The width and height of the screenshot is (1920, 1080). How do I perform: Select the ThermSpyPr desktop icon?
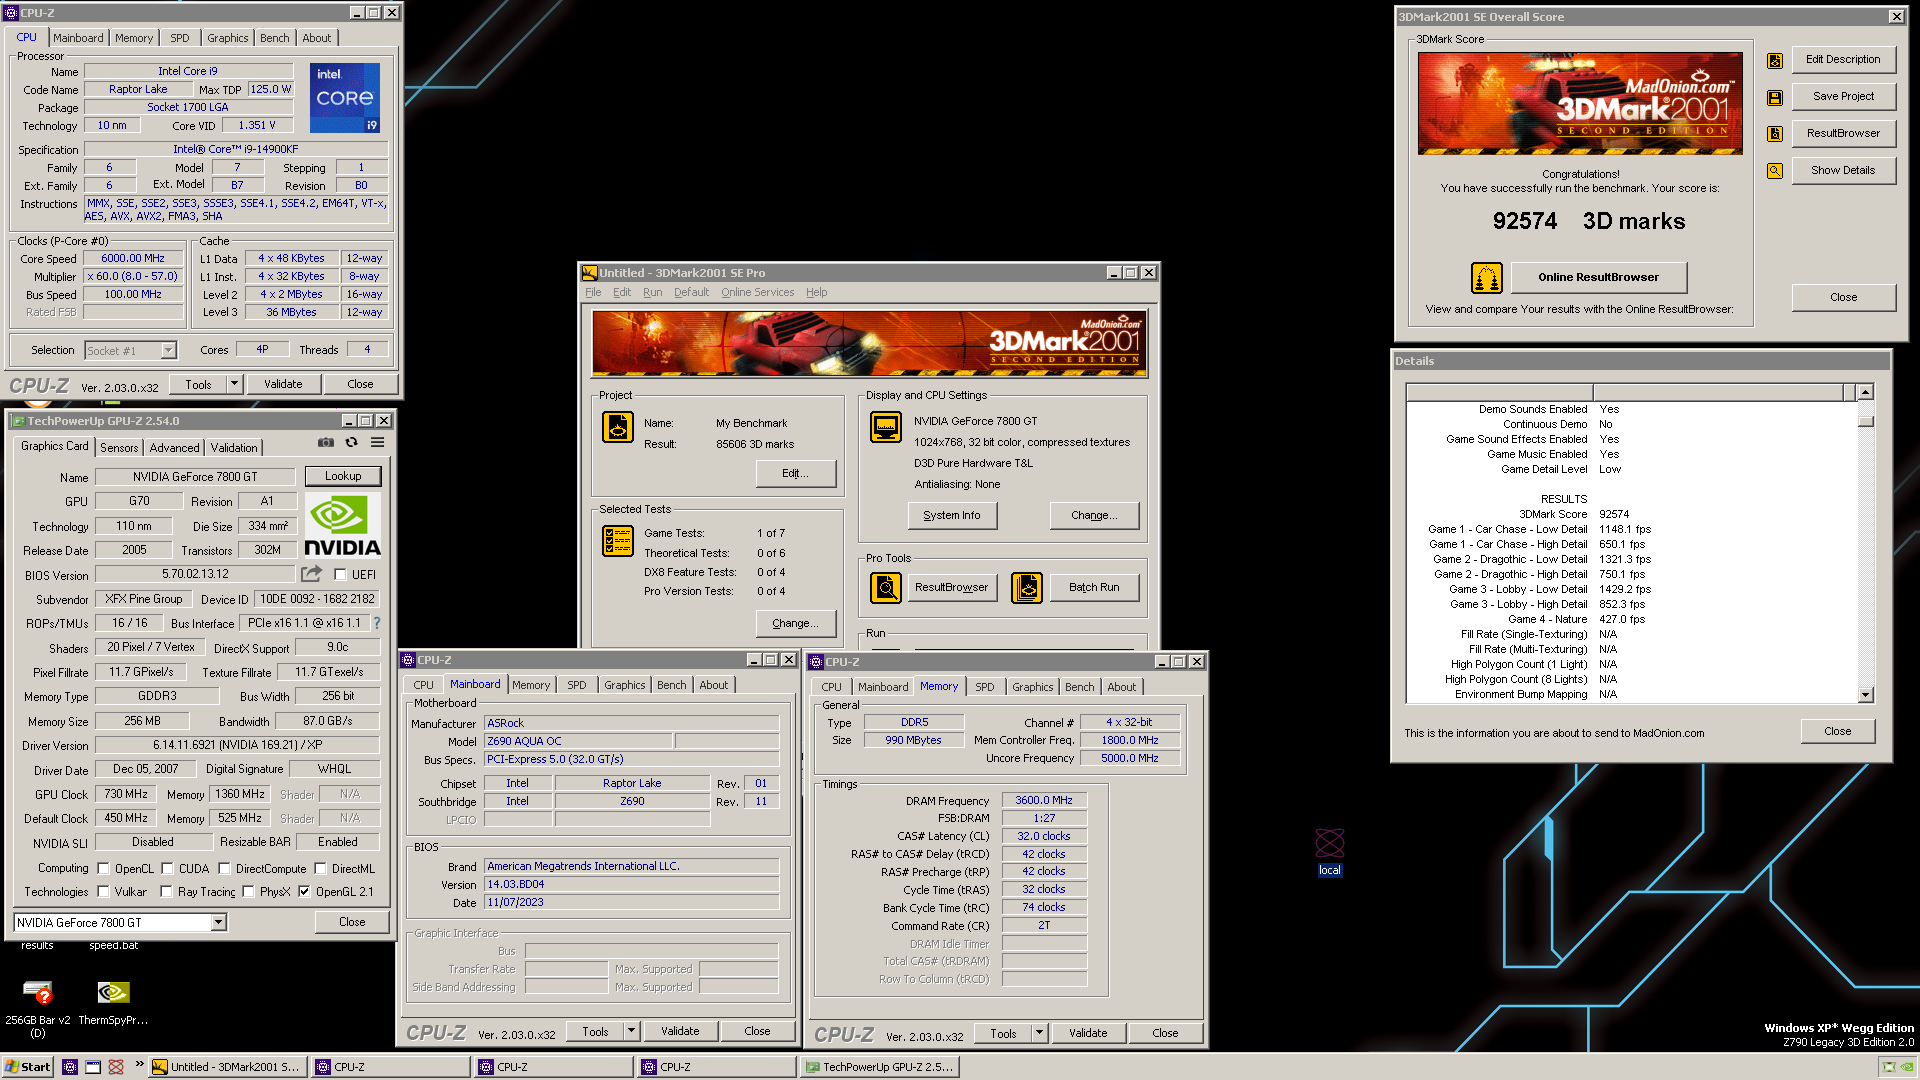click(x=113, y=1003)
